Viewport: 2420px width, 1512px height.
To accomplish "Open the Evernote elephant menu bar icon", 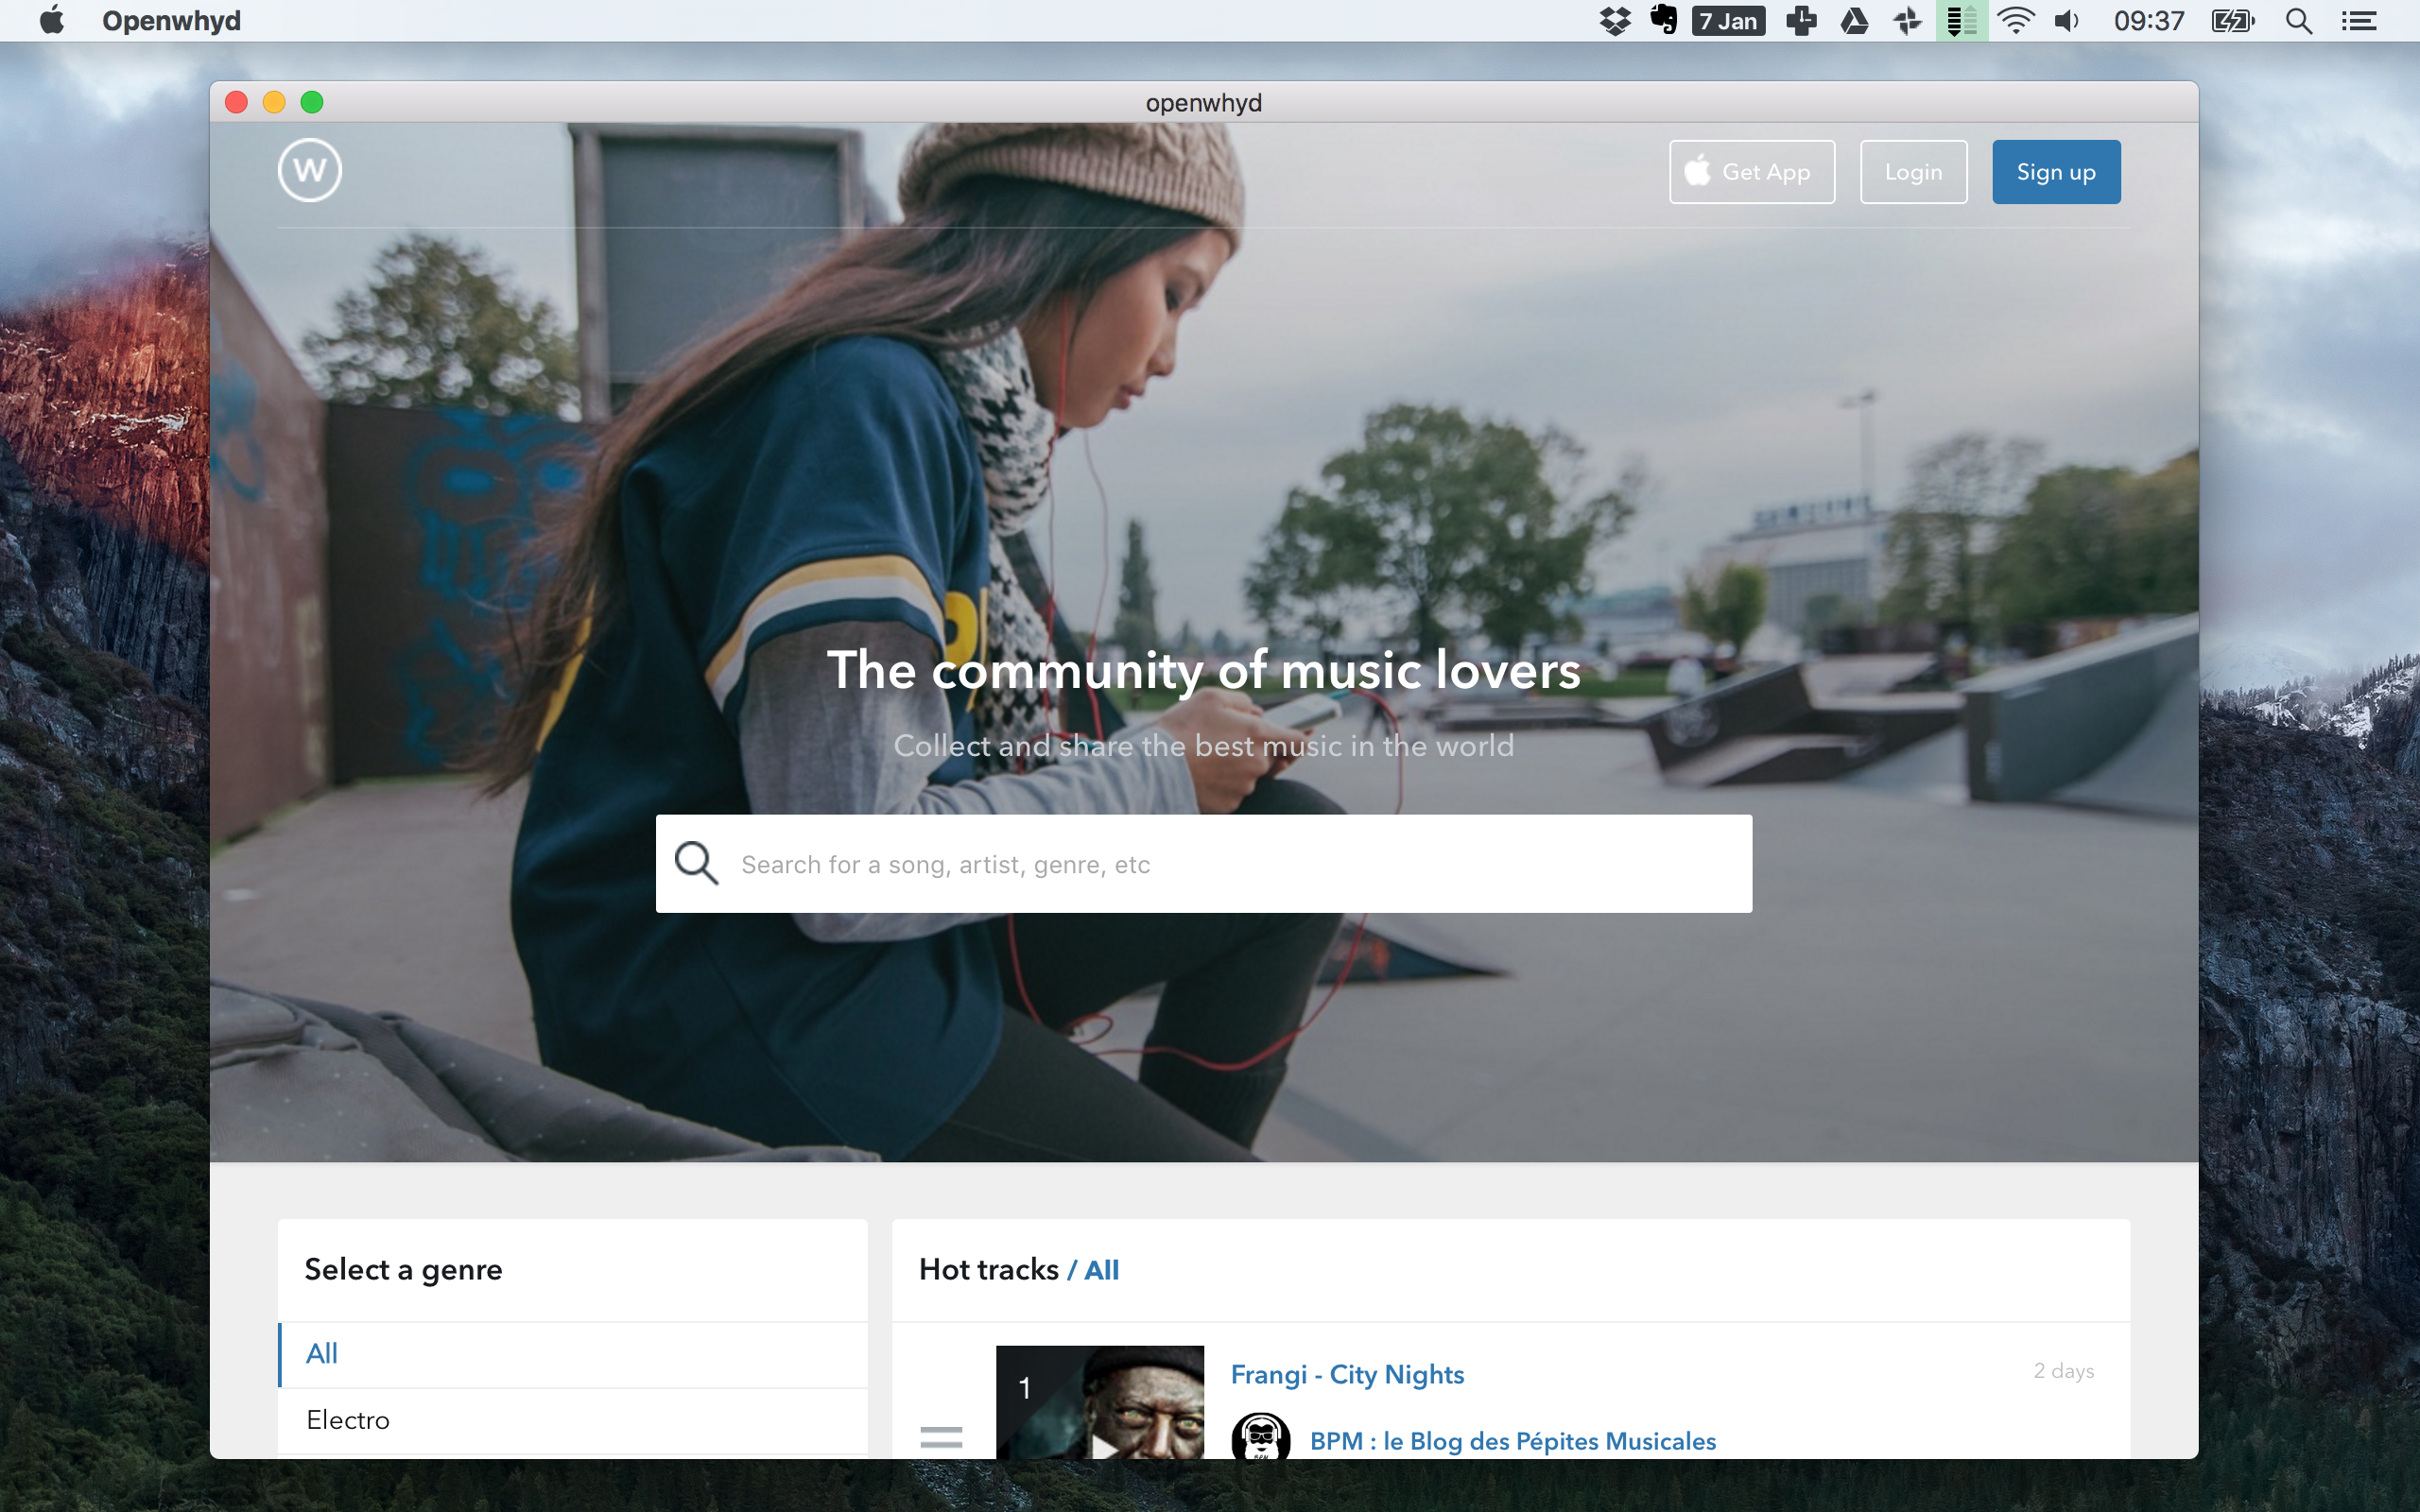I will coord(1663,21).
